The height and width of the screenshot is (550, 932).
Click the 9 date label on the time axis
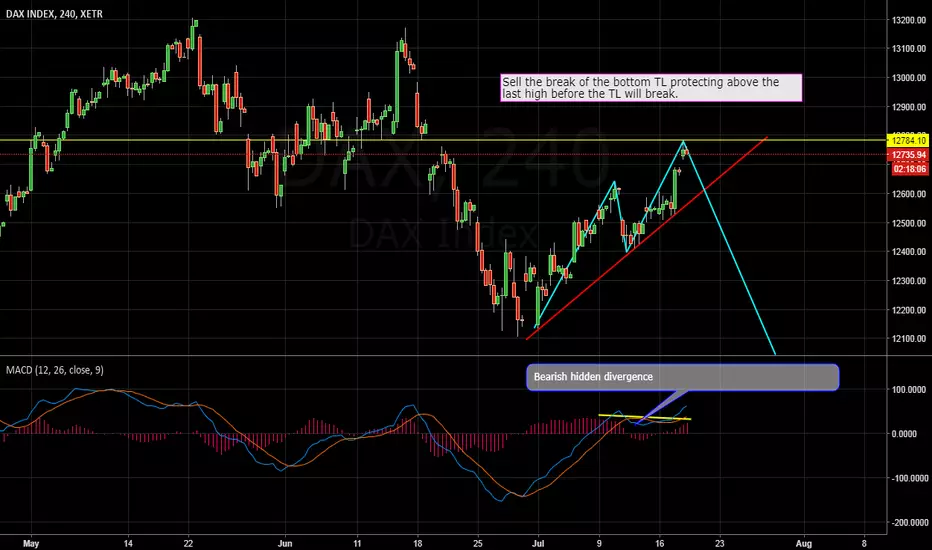click(599, 543)
